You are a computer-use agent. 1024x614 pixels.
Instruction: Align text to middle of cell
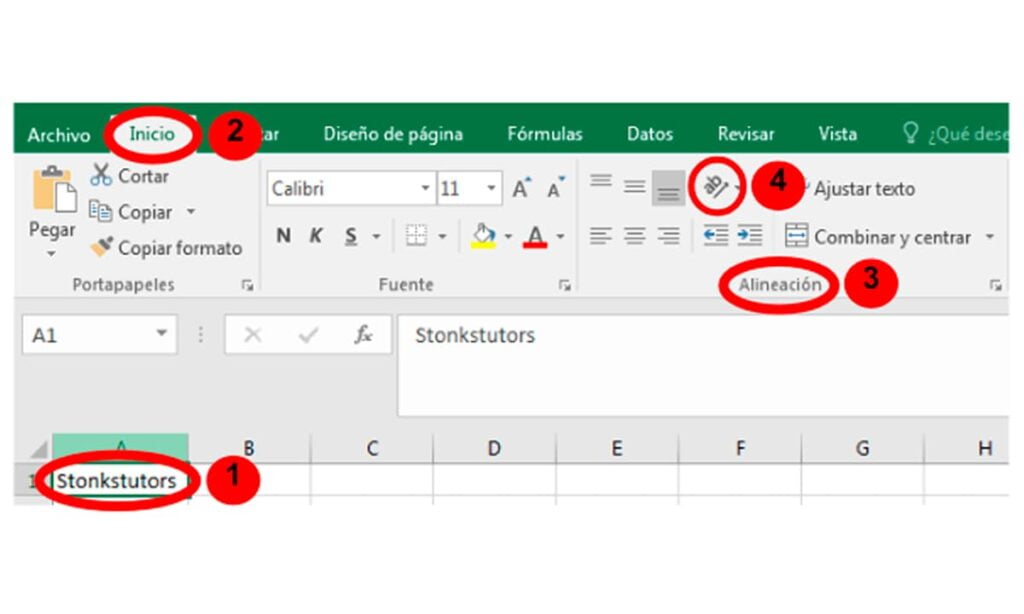[x=634, y=187]
